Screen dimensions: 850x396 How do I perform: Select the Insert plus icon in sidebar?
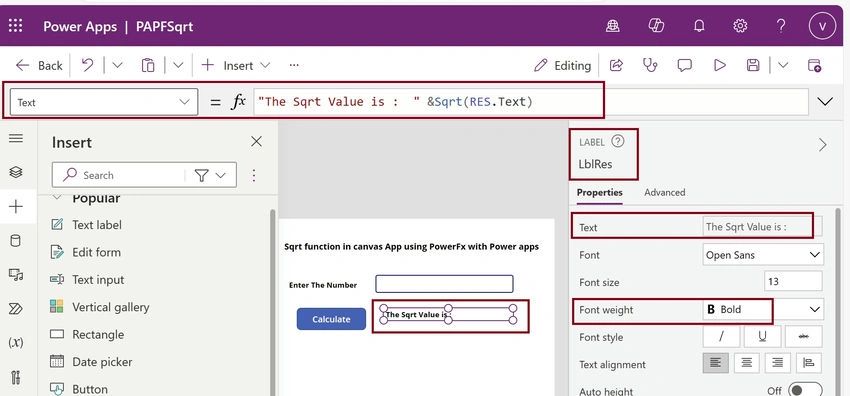tap(16, 206)
